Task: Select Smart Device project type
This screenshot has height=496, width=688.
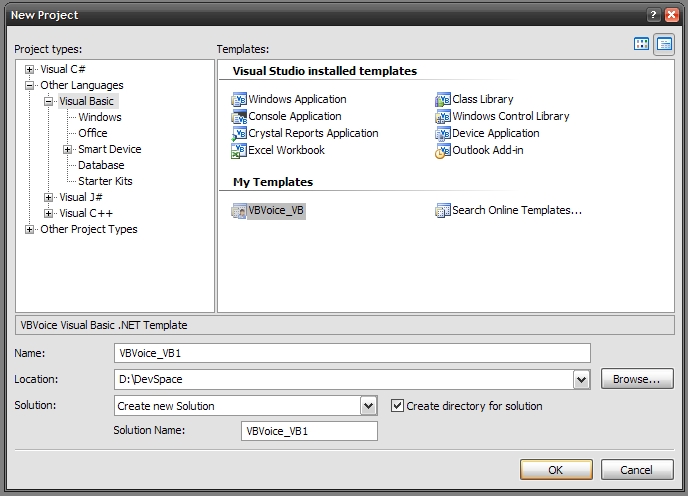Action: click(x=110, y=149)
